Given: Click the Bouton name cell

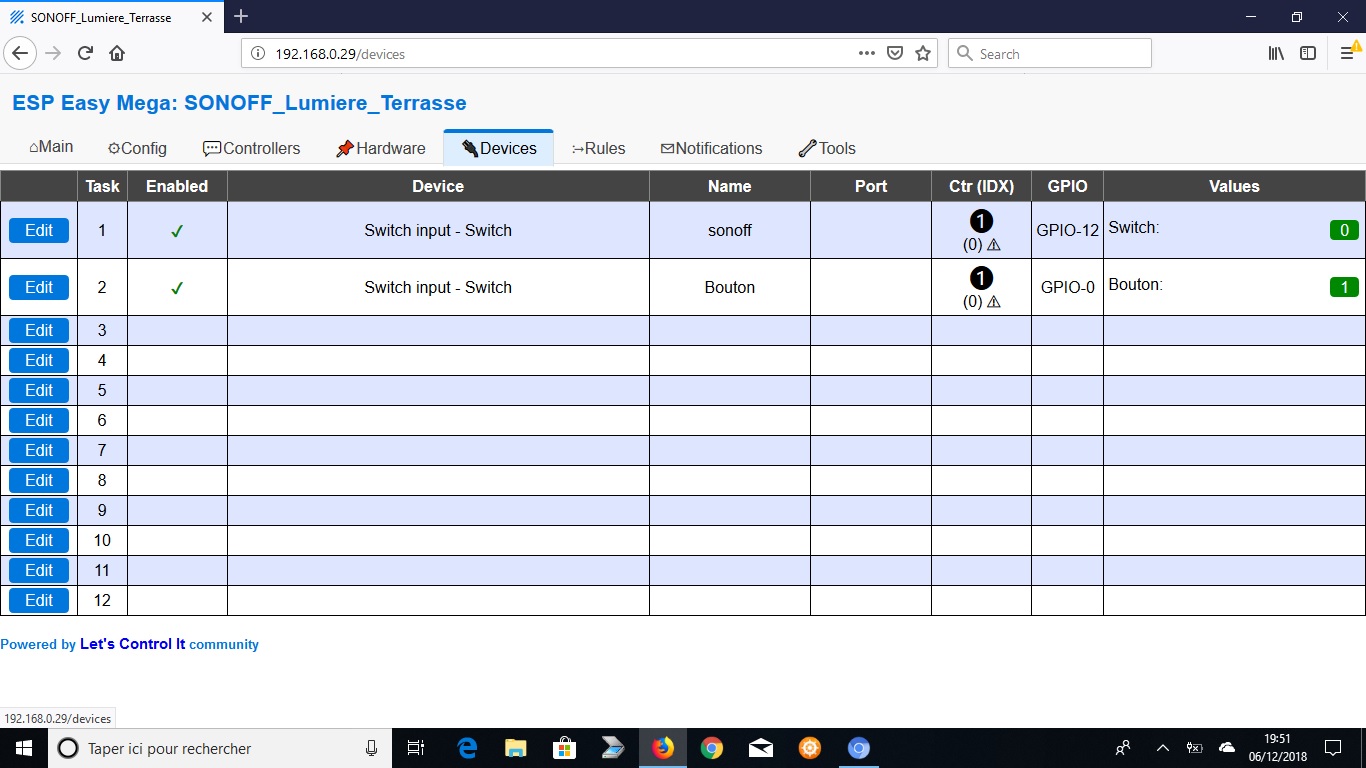Looking at the screenshot, I should click(730, 287).
